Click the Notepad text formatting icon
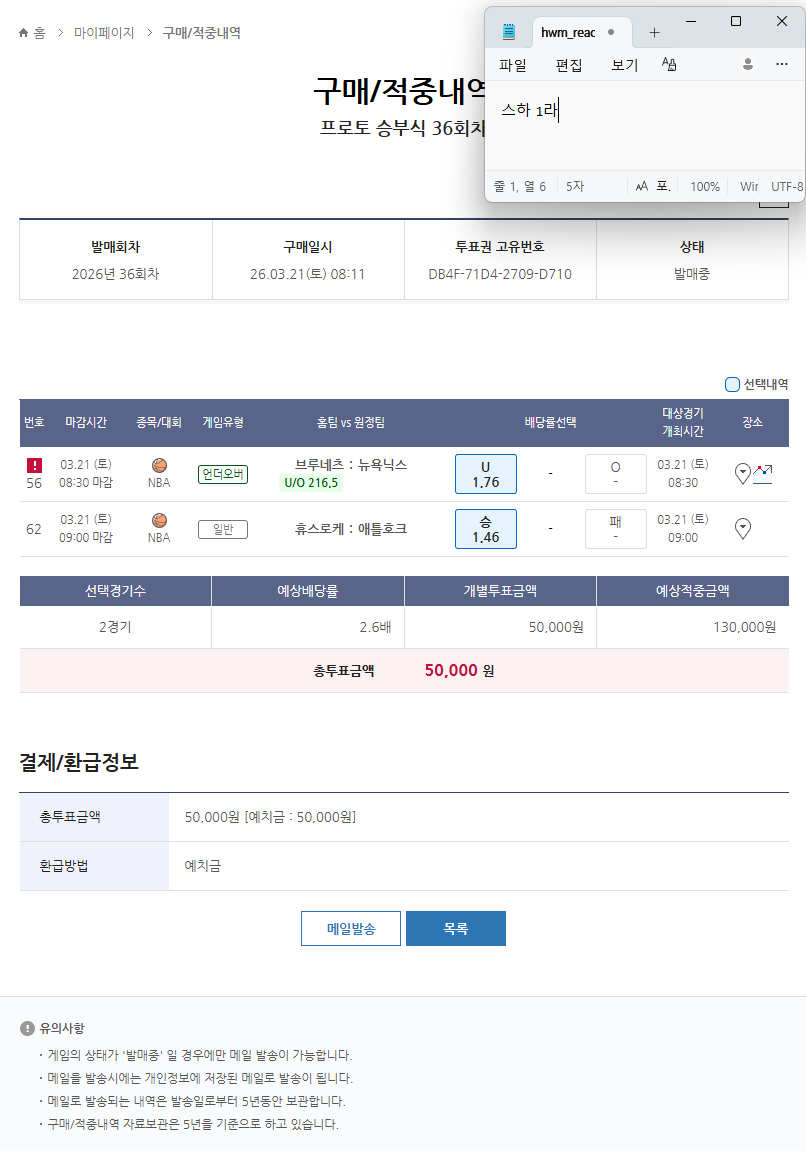The height and width of the screenshot is (1151, 806). pos(670,65)
